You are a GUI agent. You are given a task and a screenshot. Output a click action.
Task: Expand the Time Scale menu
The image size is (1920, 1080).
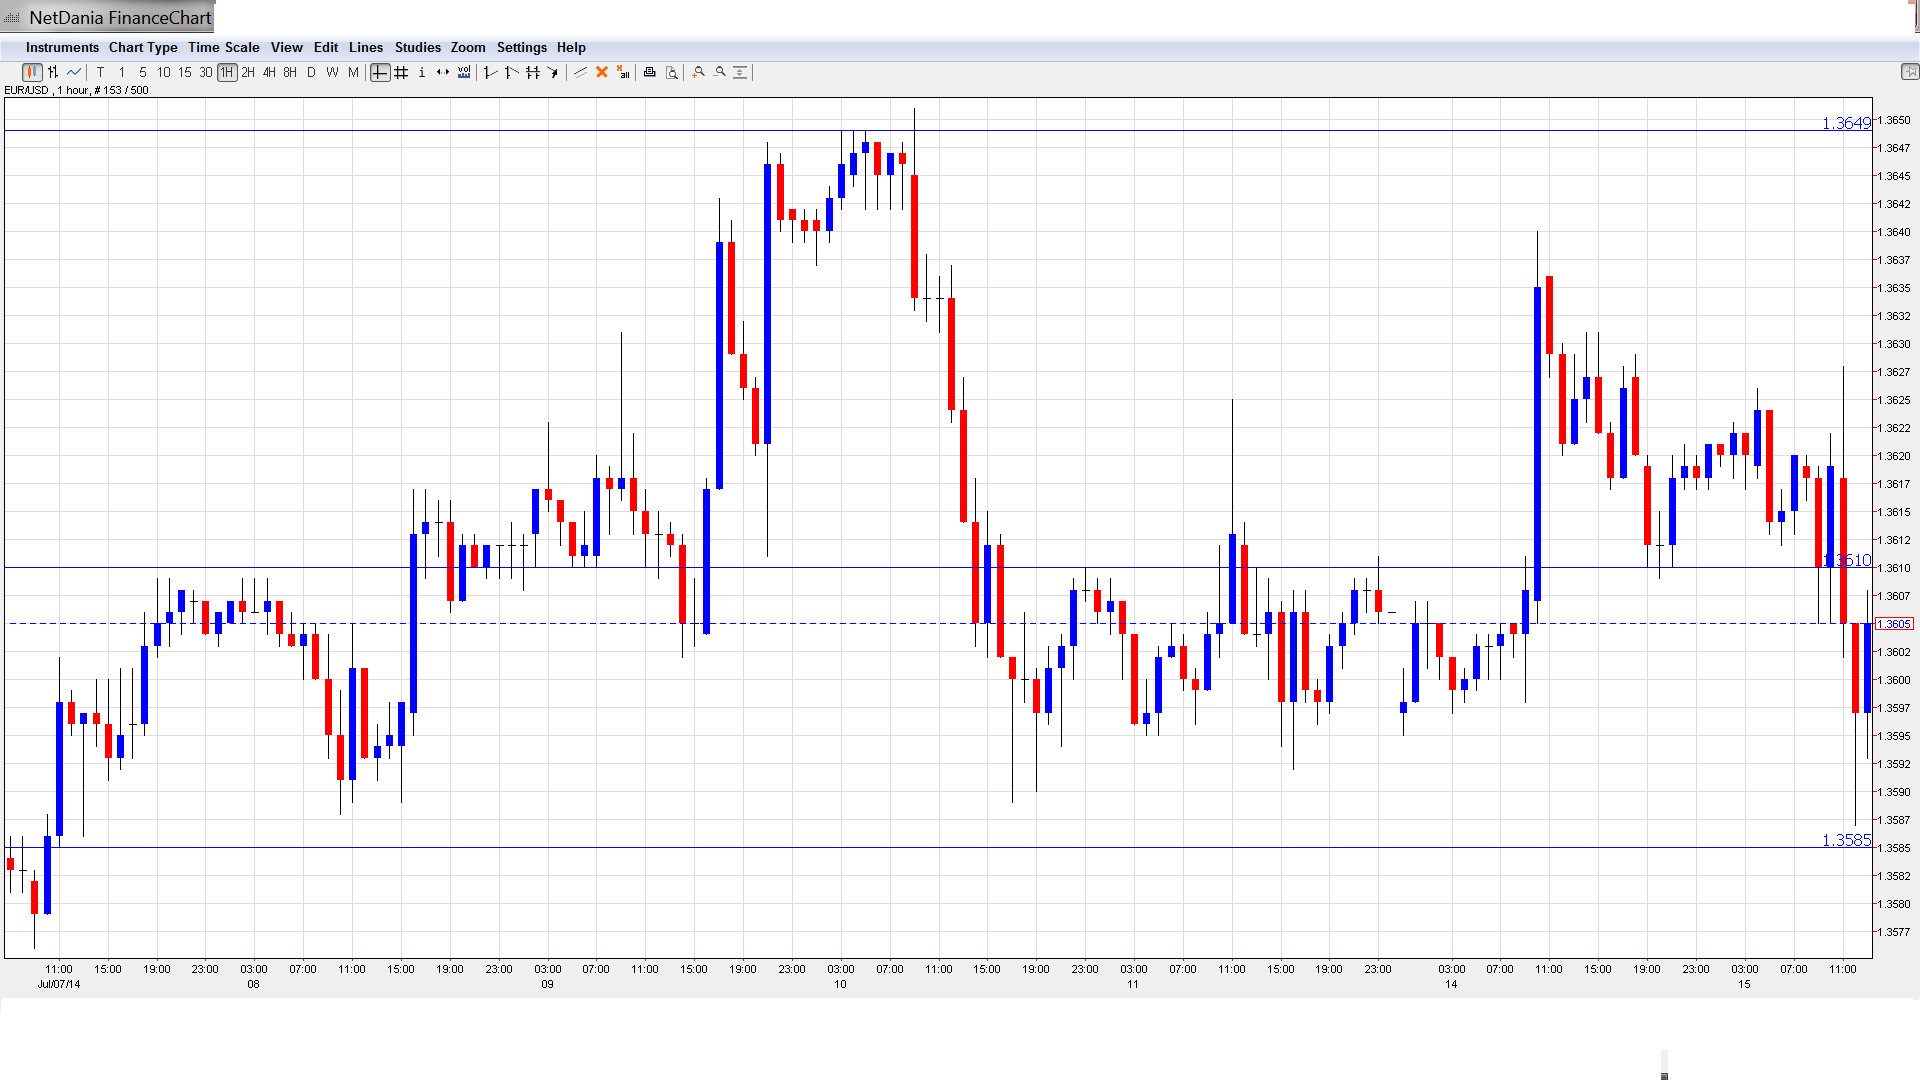pos(223,47)
